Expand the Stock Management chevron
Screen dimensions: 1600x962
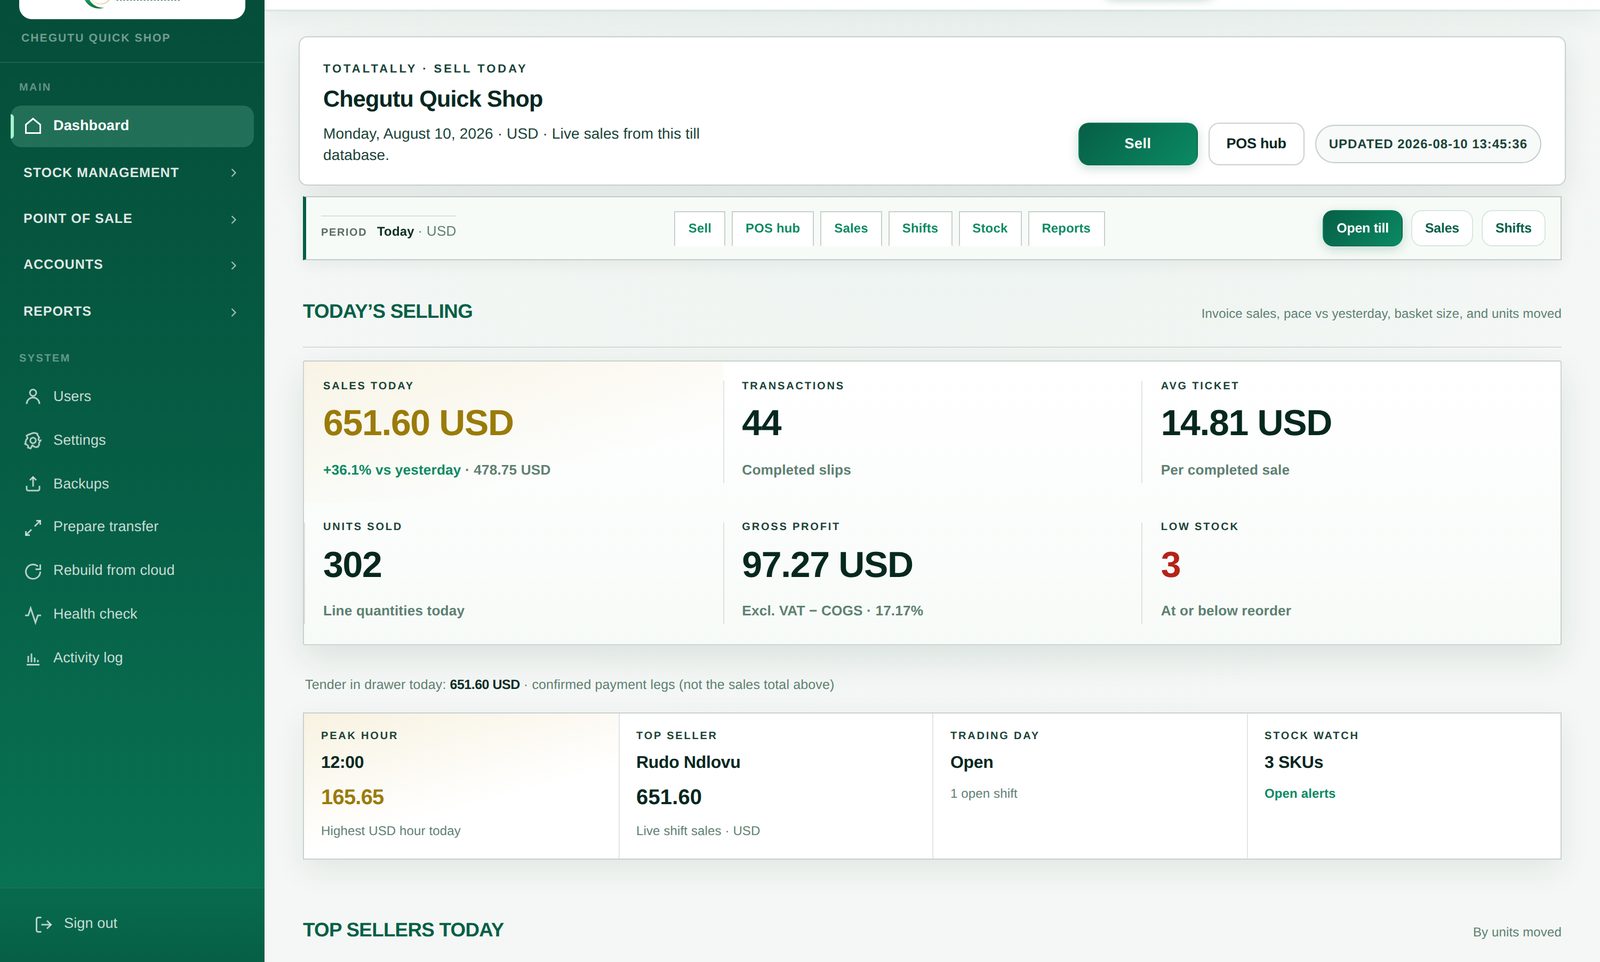234,173
